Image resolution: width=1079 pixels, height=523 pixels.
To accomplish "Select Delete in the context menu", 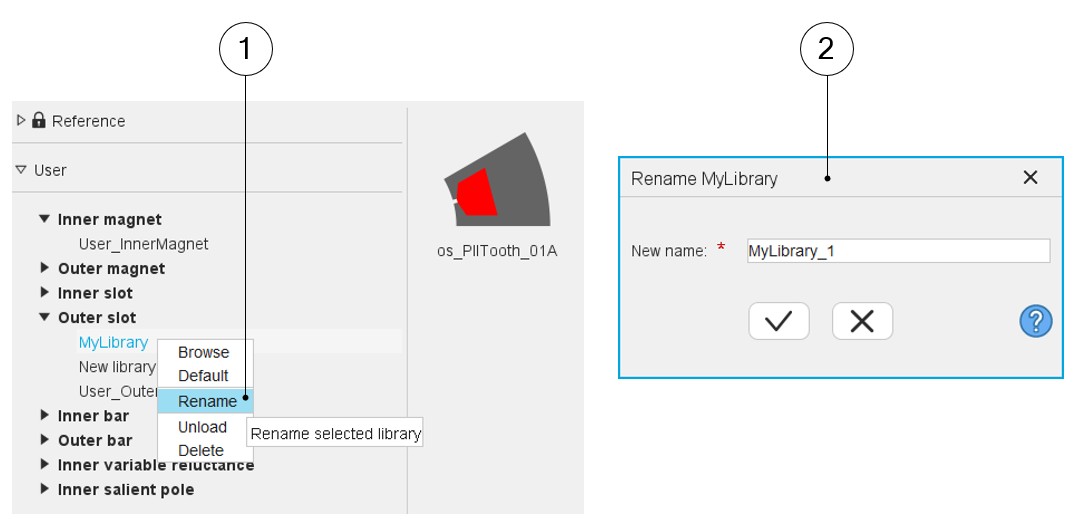I will tap(201, 450).
